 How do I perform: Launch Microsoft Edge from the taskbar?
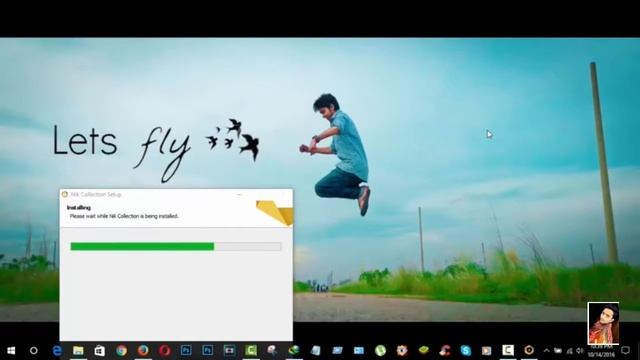click(57, 351)
